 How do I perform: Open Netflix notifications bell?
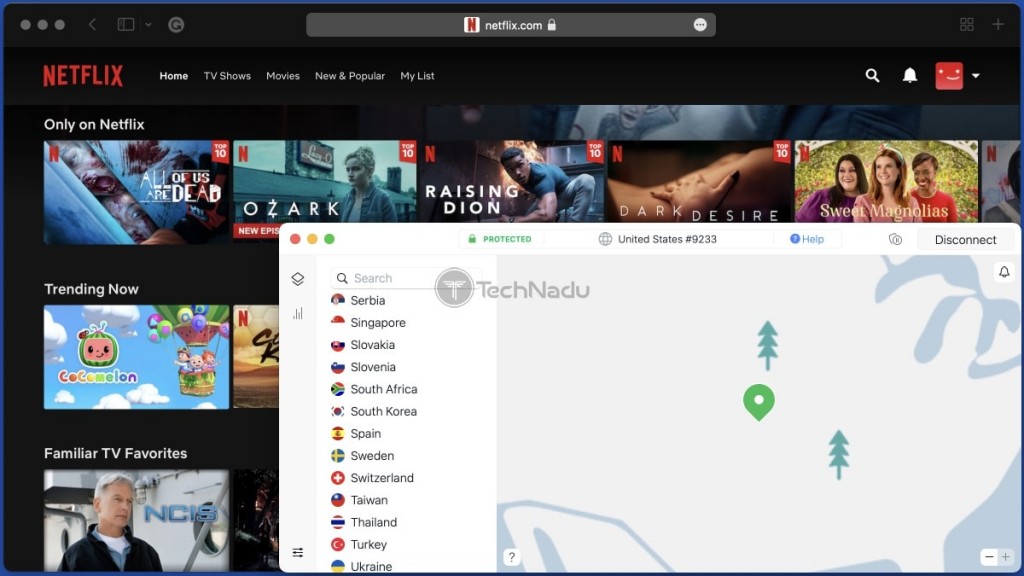pos(910,76)
